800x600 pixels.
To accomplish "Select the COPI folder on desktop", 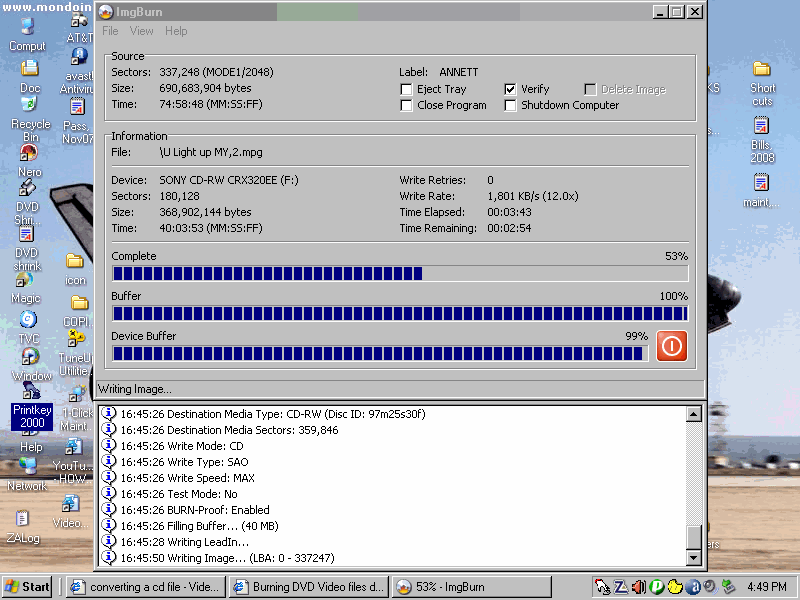I will pyautogui.click(x=78, y=311).
